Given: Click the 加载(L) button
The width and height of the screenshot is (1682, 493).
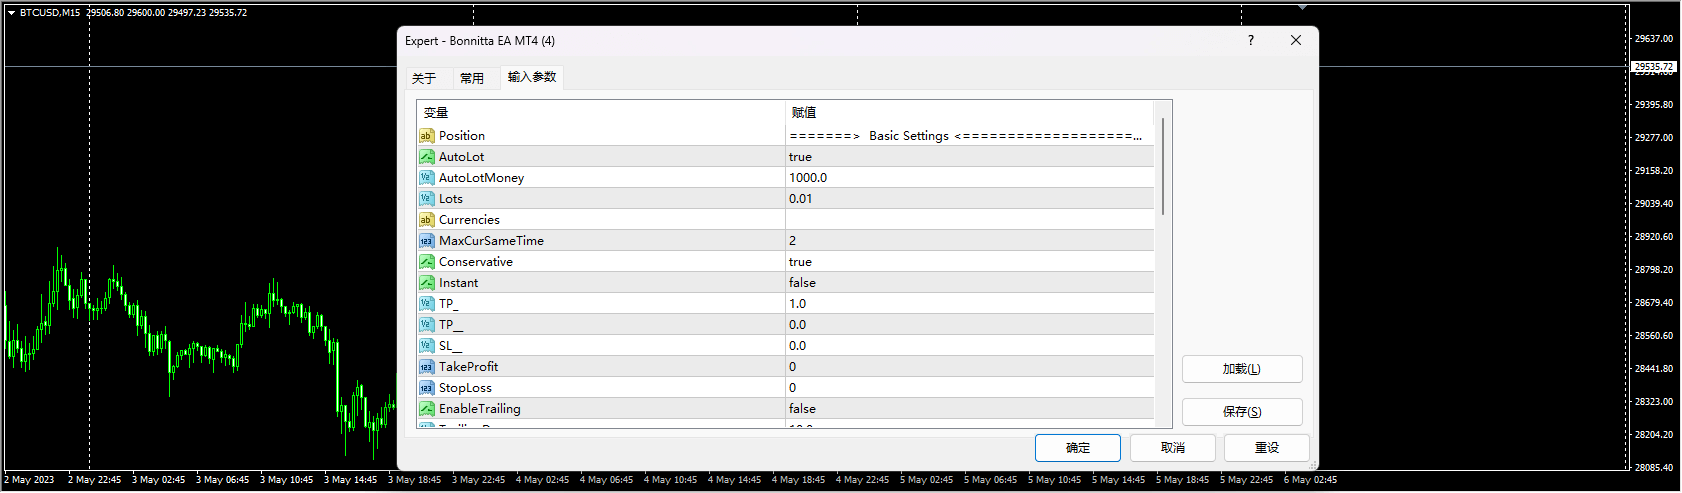Looking at the screenshot, I should 1242,369.
